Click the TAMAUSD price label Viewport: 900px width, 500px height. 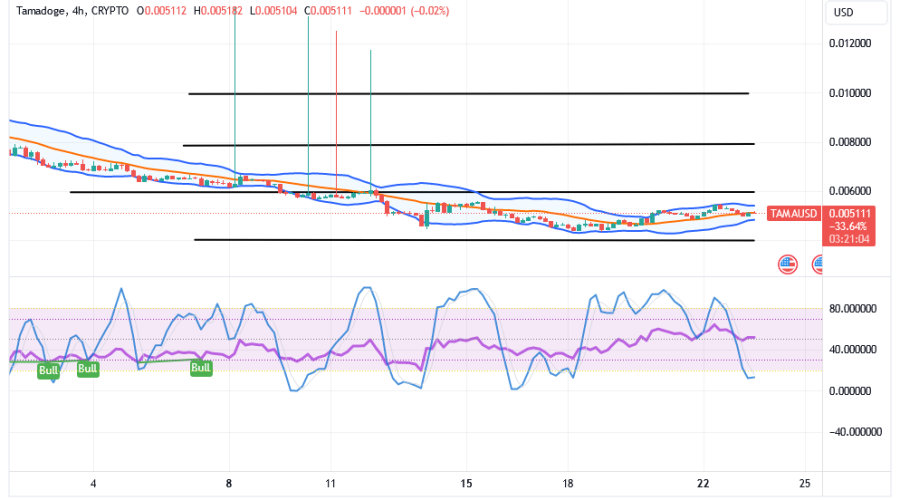point(793,214)
